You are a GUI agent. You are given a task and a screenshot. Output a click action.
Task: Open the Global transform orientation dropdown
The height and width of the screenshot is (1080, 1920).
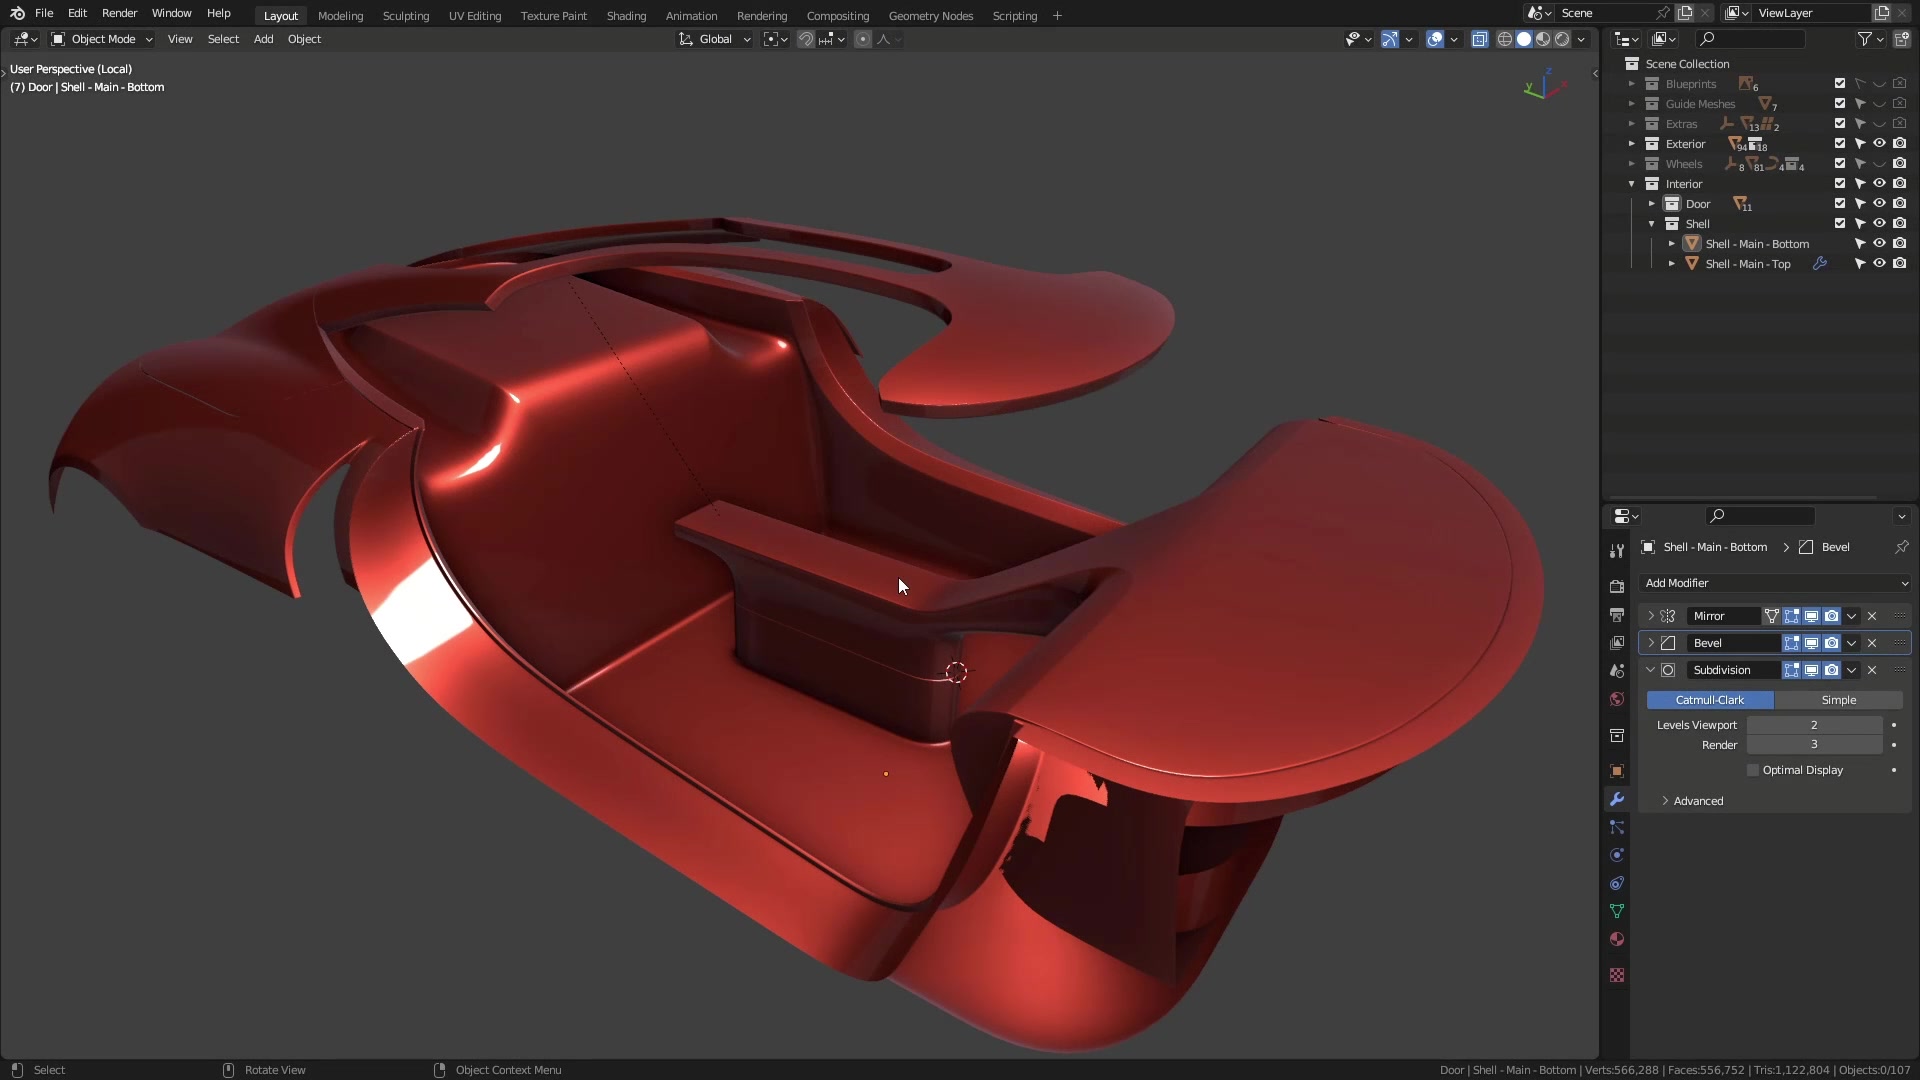pyautogui.click(x=715, y=39)
